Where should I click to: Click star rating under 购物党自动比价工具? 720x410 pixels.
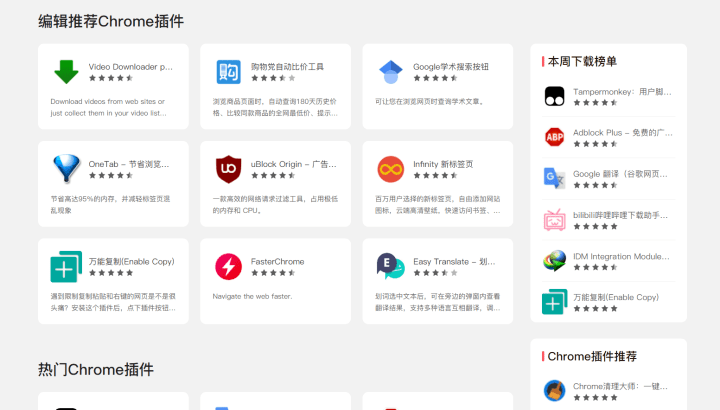273,78
